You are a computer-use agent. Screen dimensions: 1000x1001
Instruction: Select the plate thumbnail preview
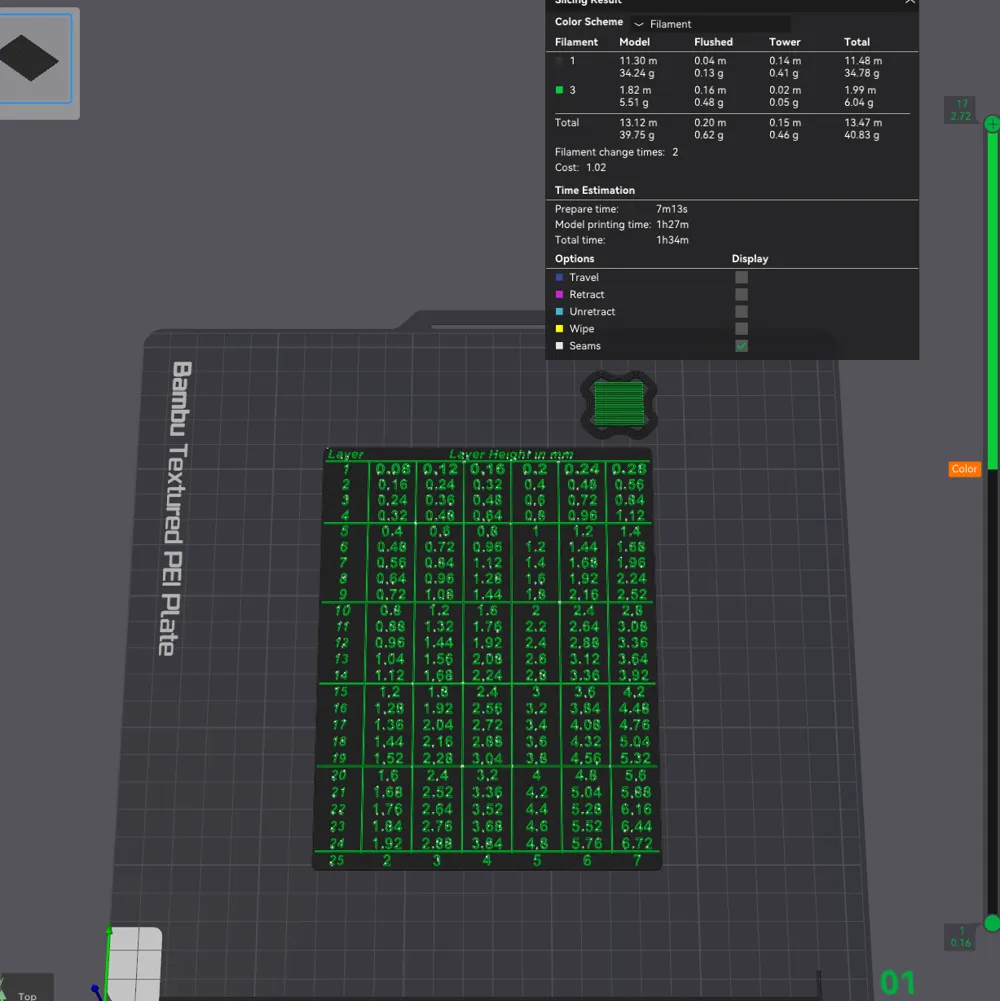coord(35,59)
